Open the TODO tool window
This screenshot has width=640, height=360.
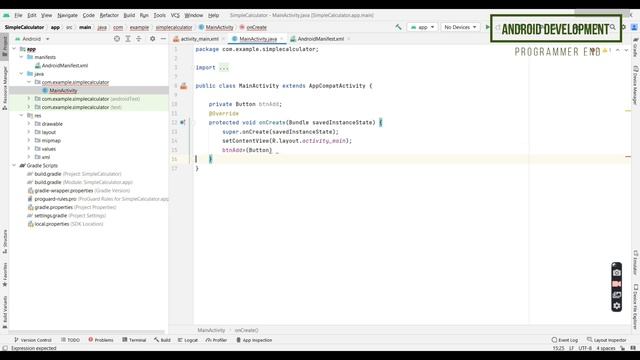pos(70,340)
